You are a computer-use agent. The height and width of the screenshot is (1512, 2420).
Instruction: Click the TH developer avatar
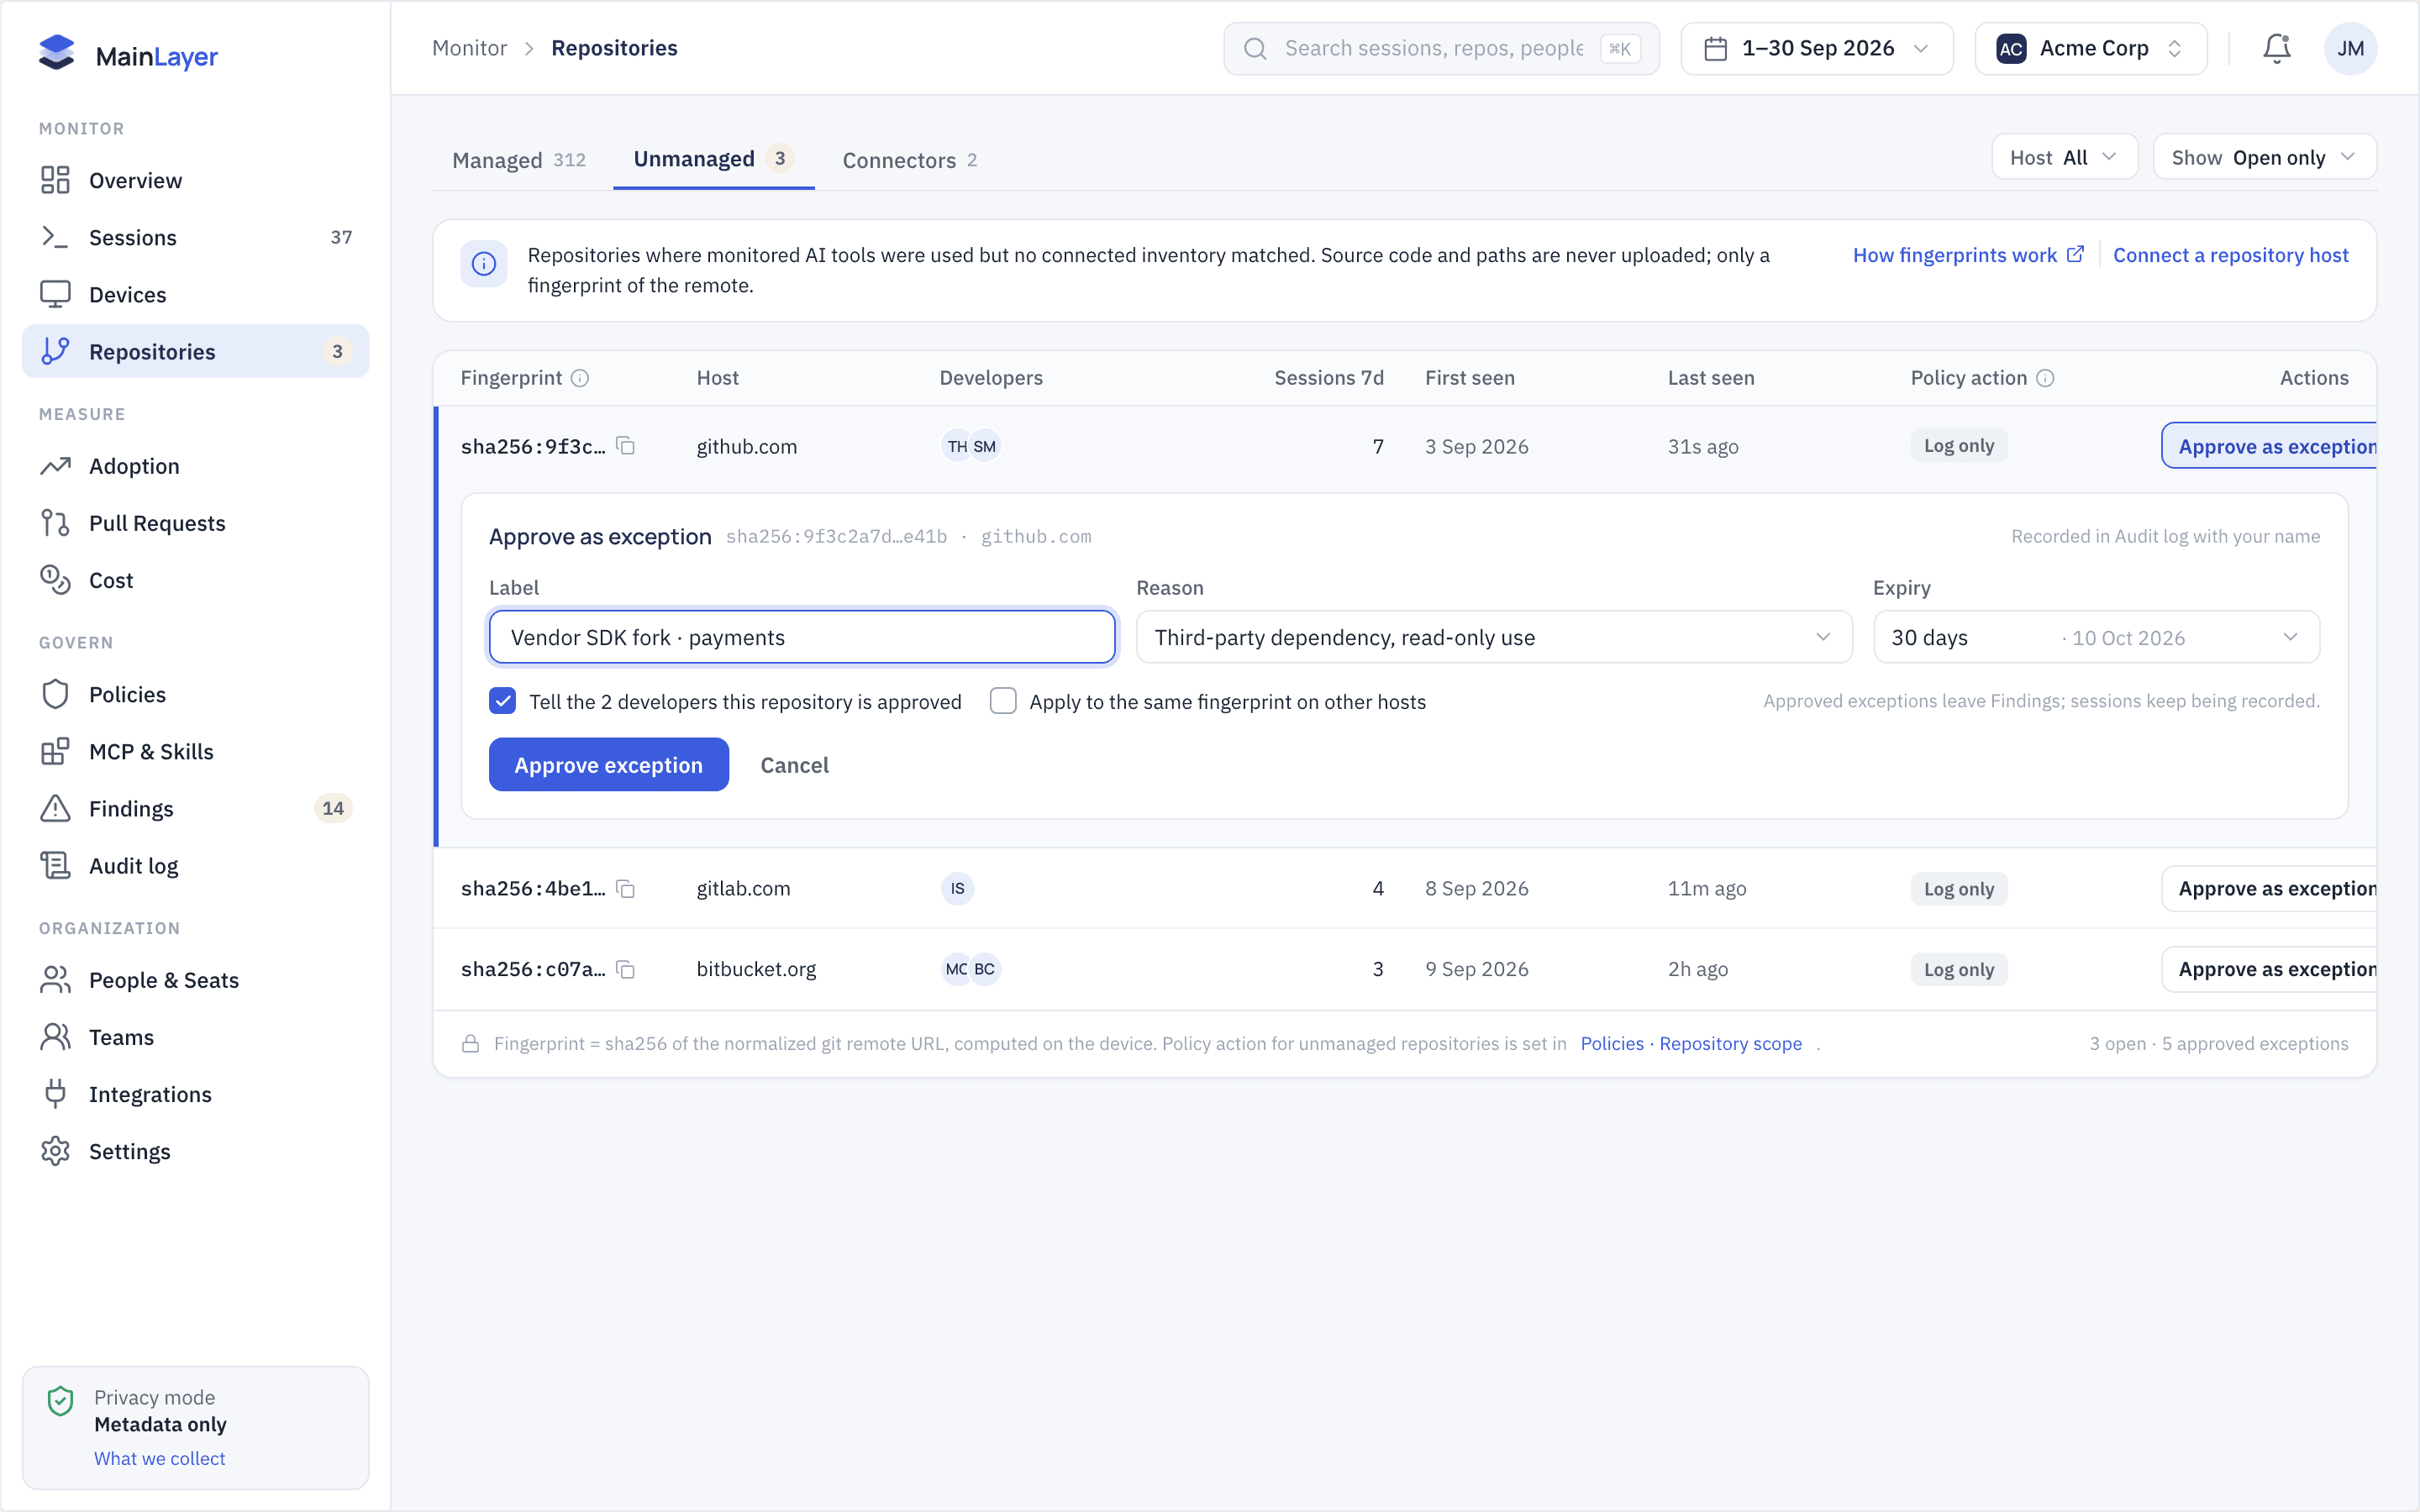point(957,446)
